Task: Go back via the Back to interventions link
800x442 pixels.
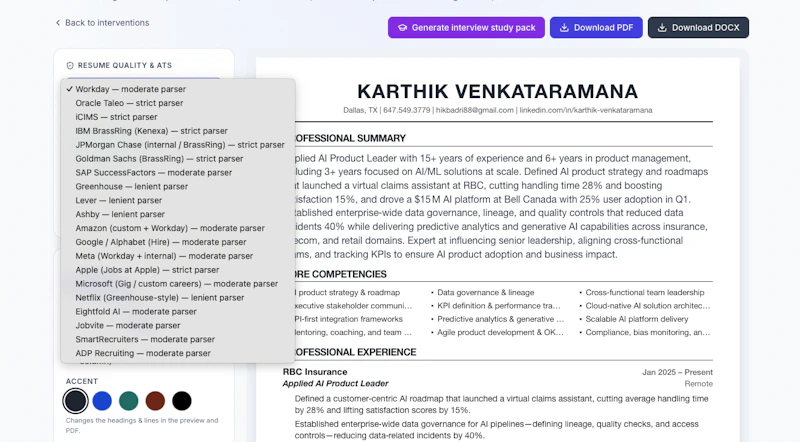Action: point(102,23)
